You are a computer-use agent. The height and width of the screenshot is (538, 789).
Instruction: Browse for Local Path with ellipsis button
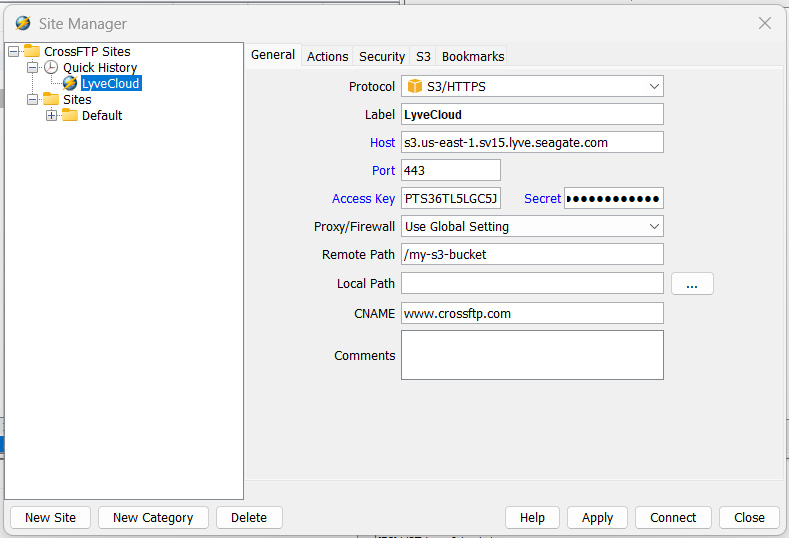click(692, 284)
